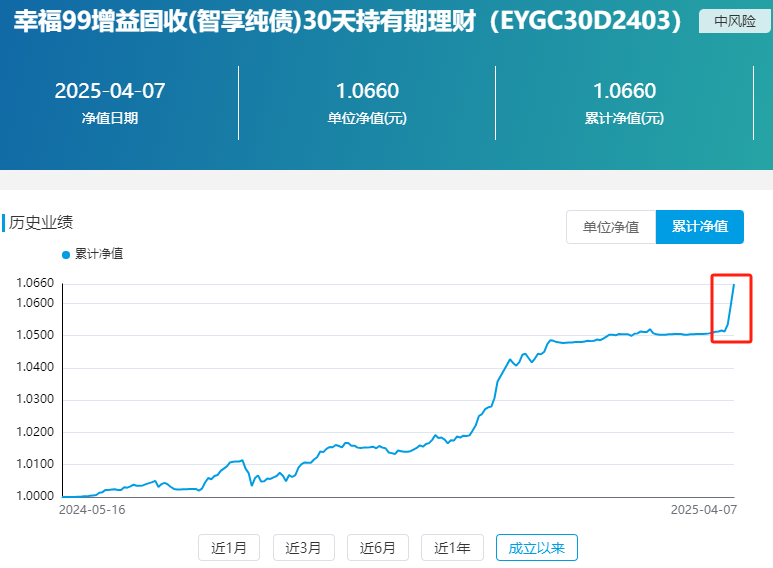Select the 累计净值 tab

(x=700, y=227)
